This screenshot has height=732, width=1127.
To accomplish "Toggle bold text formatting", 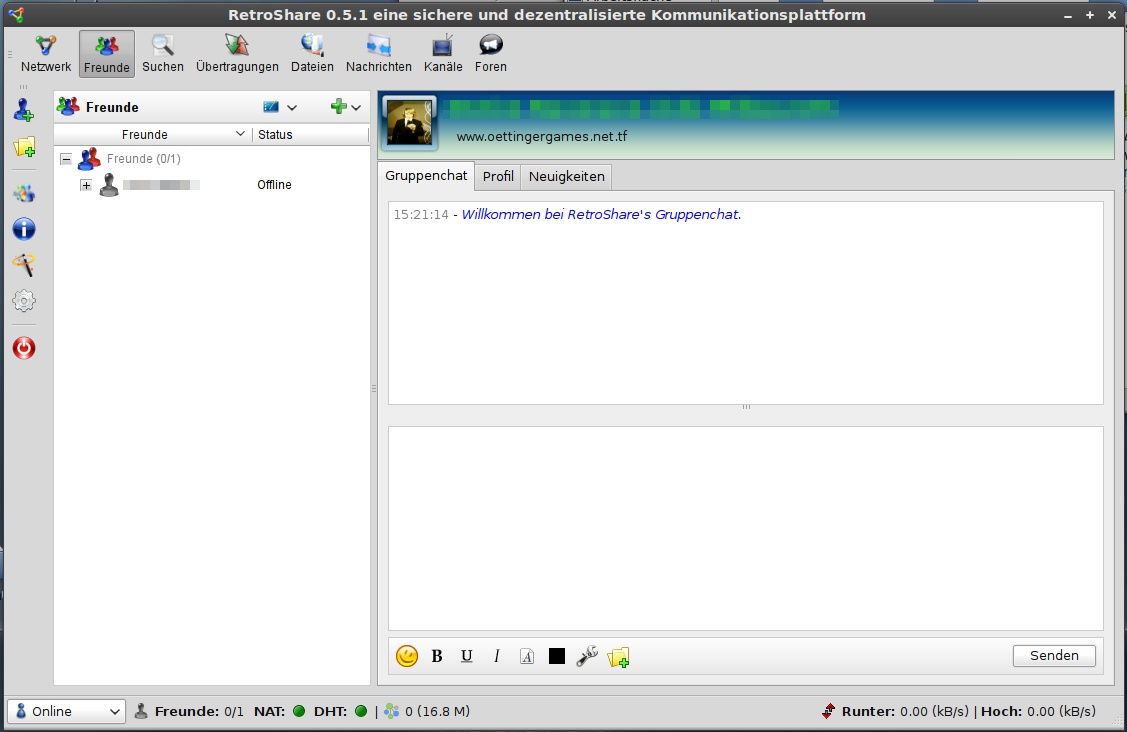I will [437, 656].
